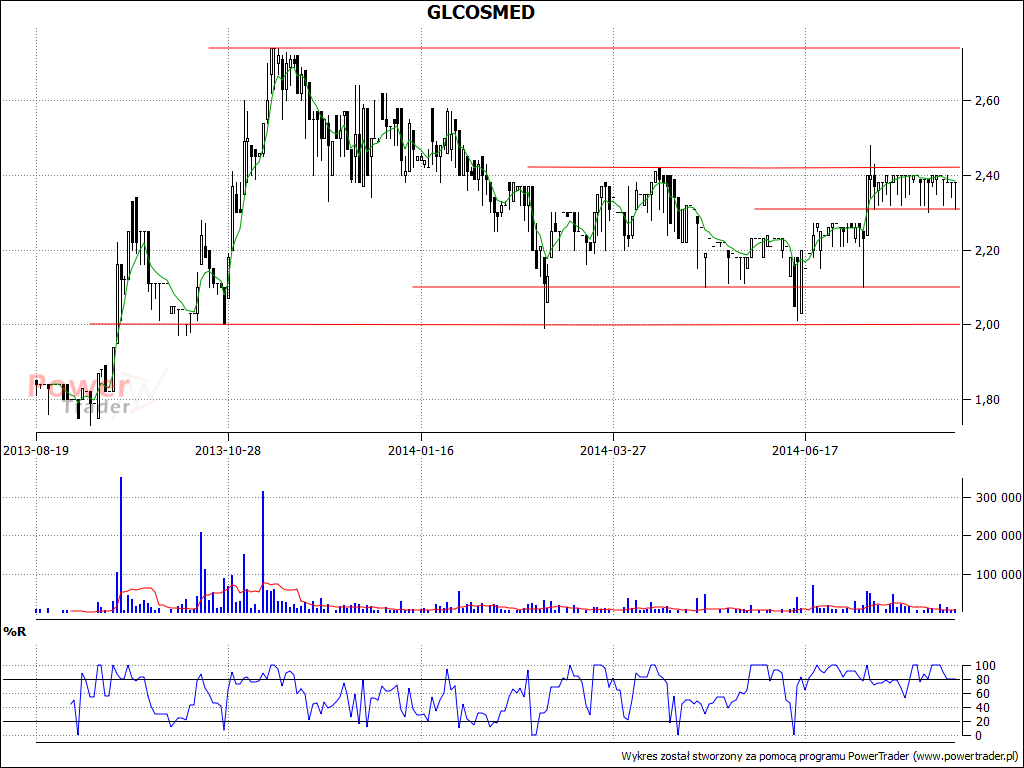Click the 2,40 price axis label
This screenshot has height=768, width=1024.
click(x=987, y=176)
